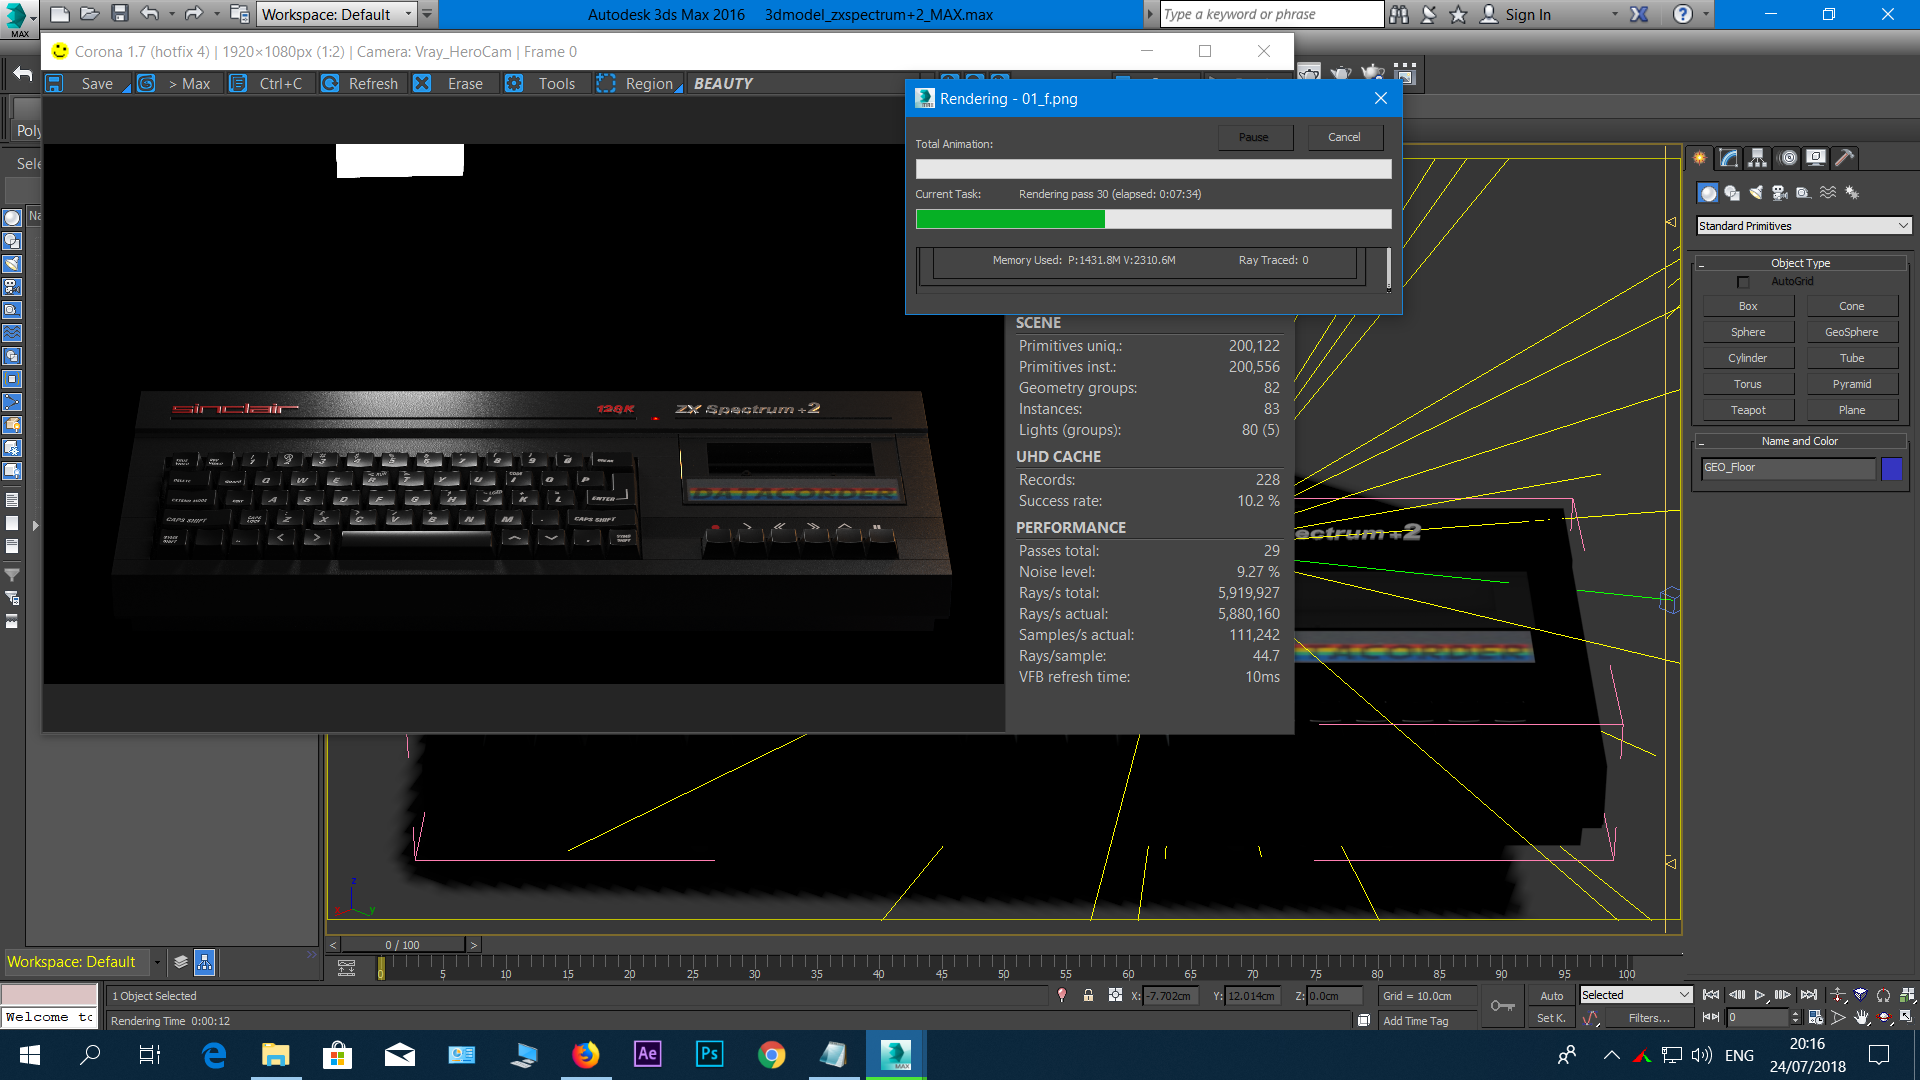Screen dimensions: 1920x1080
Task: Click the Save button in the Corona frame buffer
Action: [86, 84]
